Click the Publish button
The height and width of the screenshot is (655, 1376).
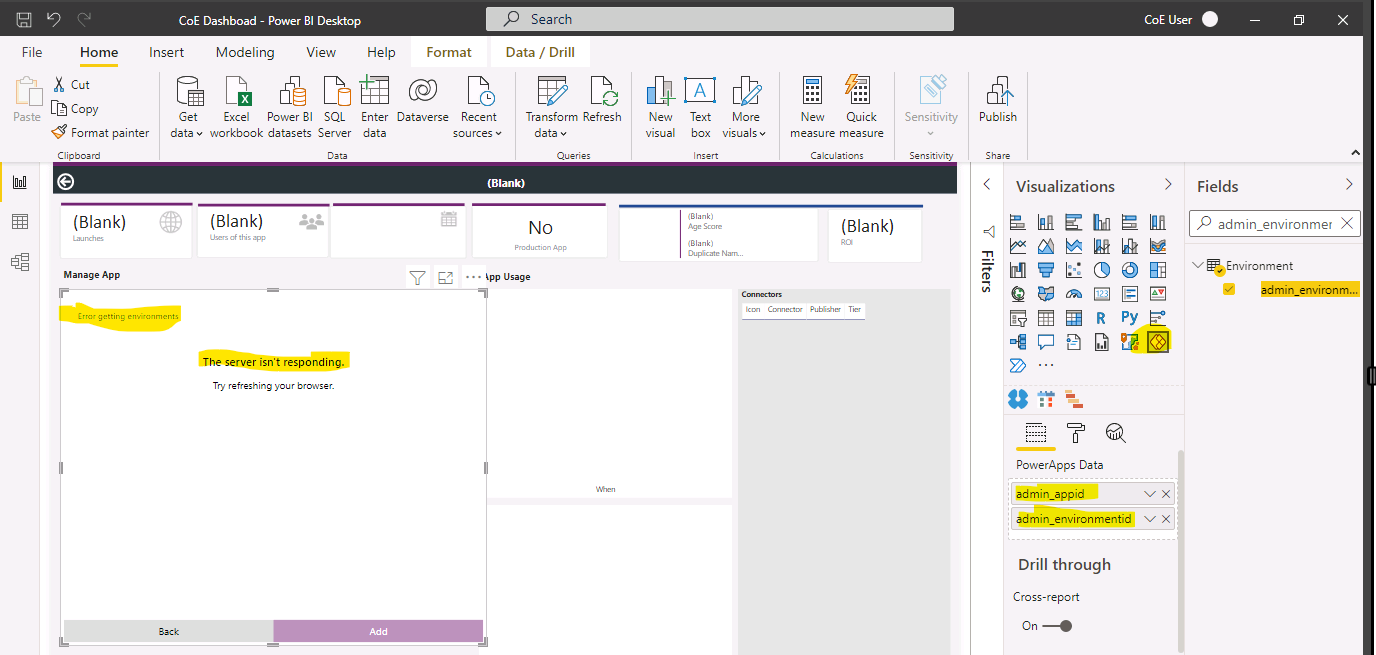[997, 100]
